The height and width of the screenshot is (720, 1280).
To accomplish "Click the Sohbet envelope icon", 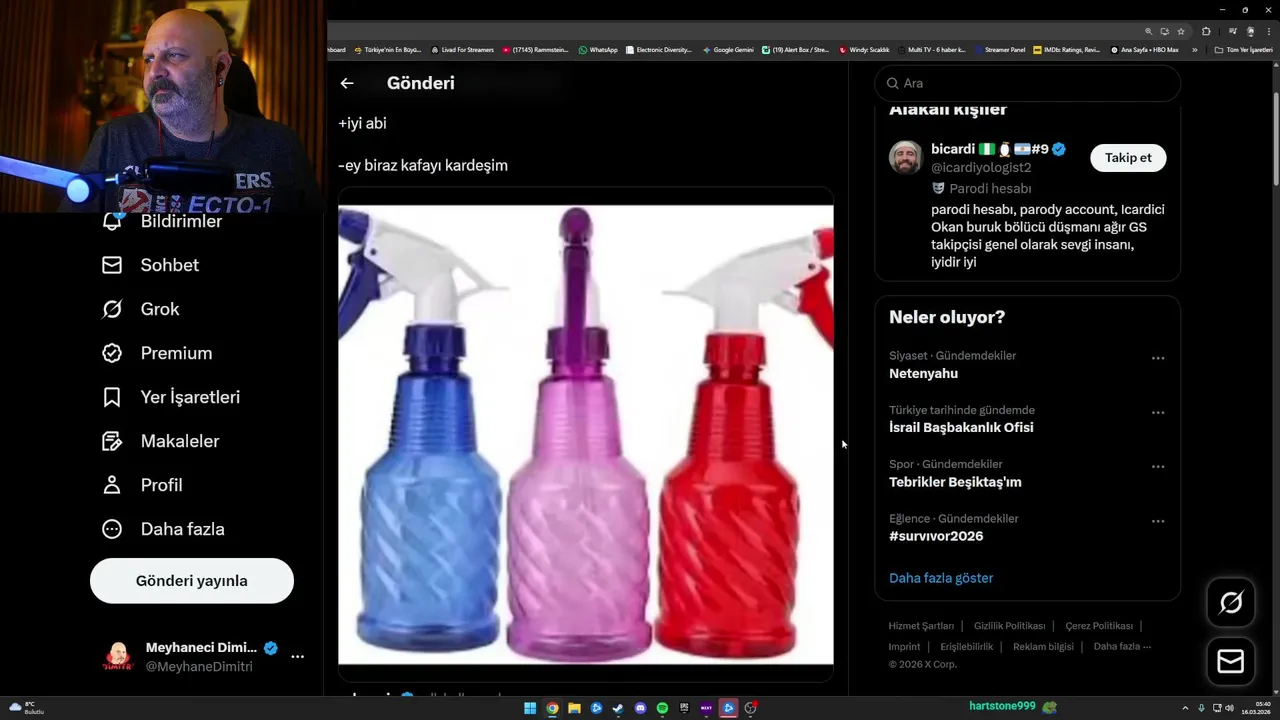I will point(112,265).
